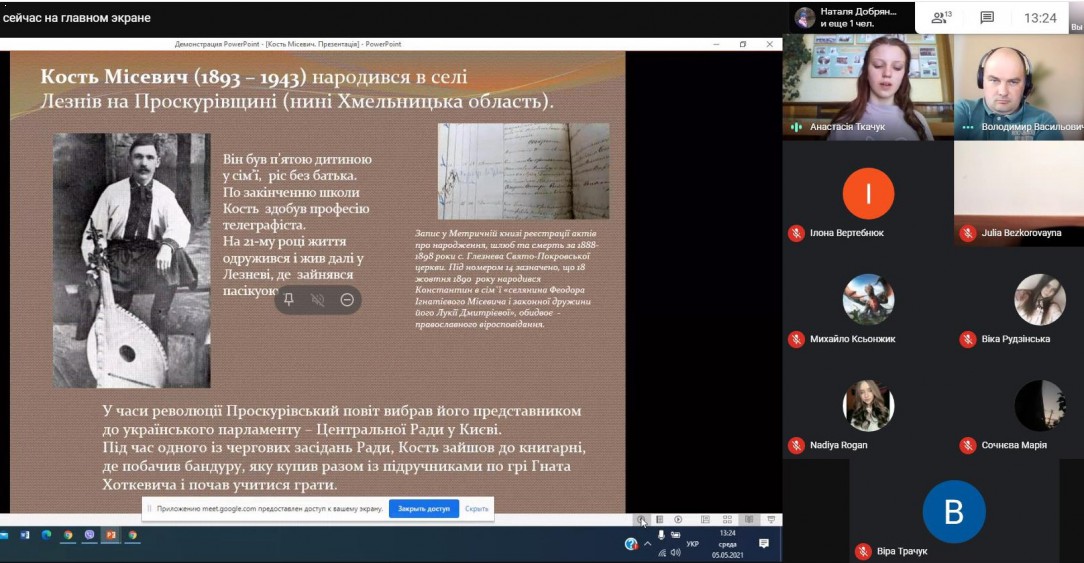Click the Наталя Добрян avatar in the top bar
Image resolution: width=1084 pixels, height=563 pixels.
[805, 17]
